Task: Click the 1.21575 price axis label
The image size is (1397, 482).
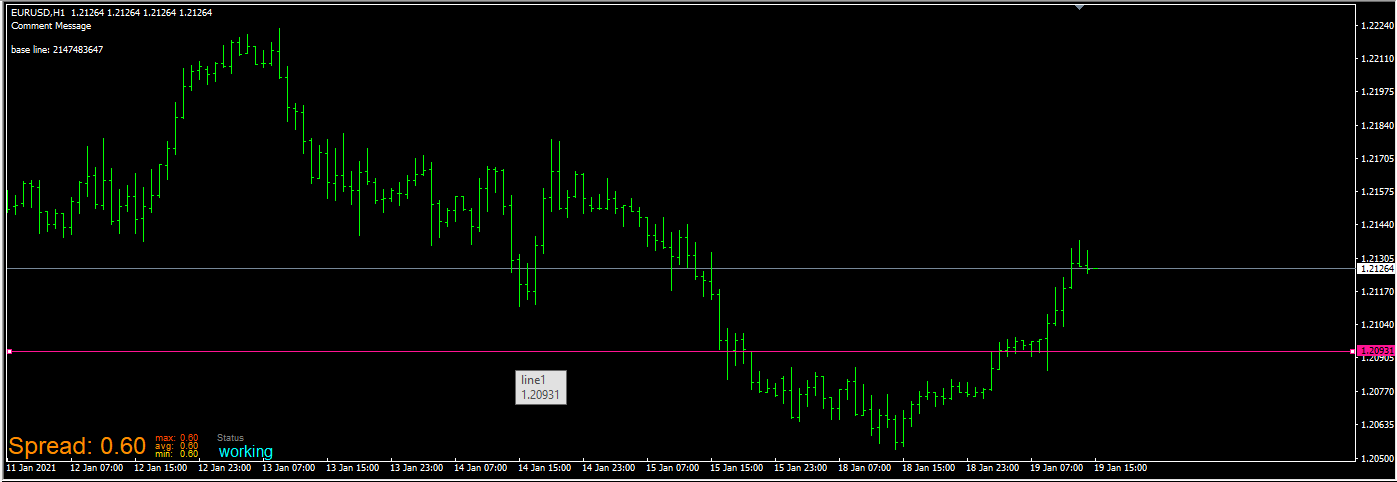Action: pos(1376,192)
